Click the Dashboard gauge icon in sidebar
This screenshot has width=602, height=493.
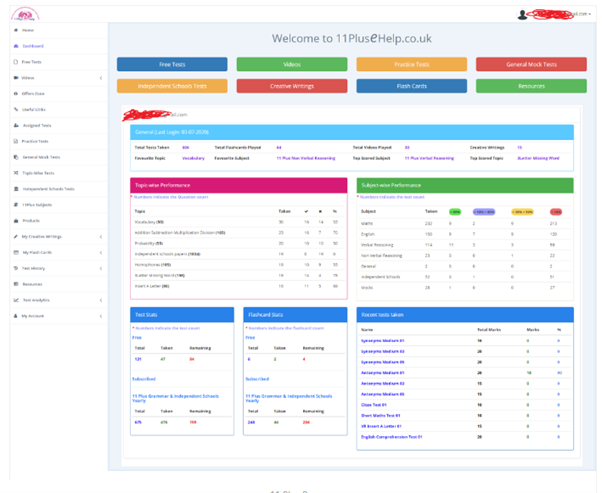click(16, 46)
